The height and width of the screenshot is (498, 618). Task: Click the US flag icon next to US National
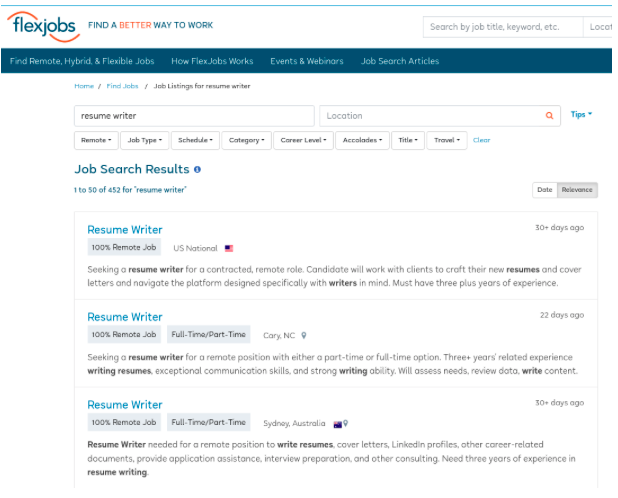pyautogui.click(x=229, y=248)
